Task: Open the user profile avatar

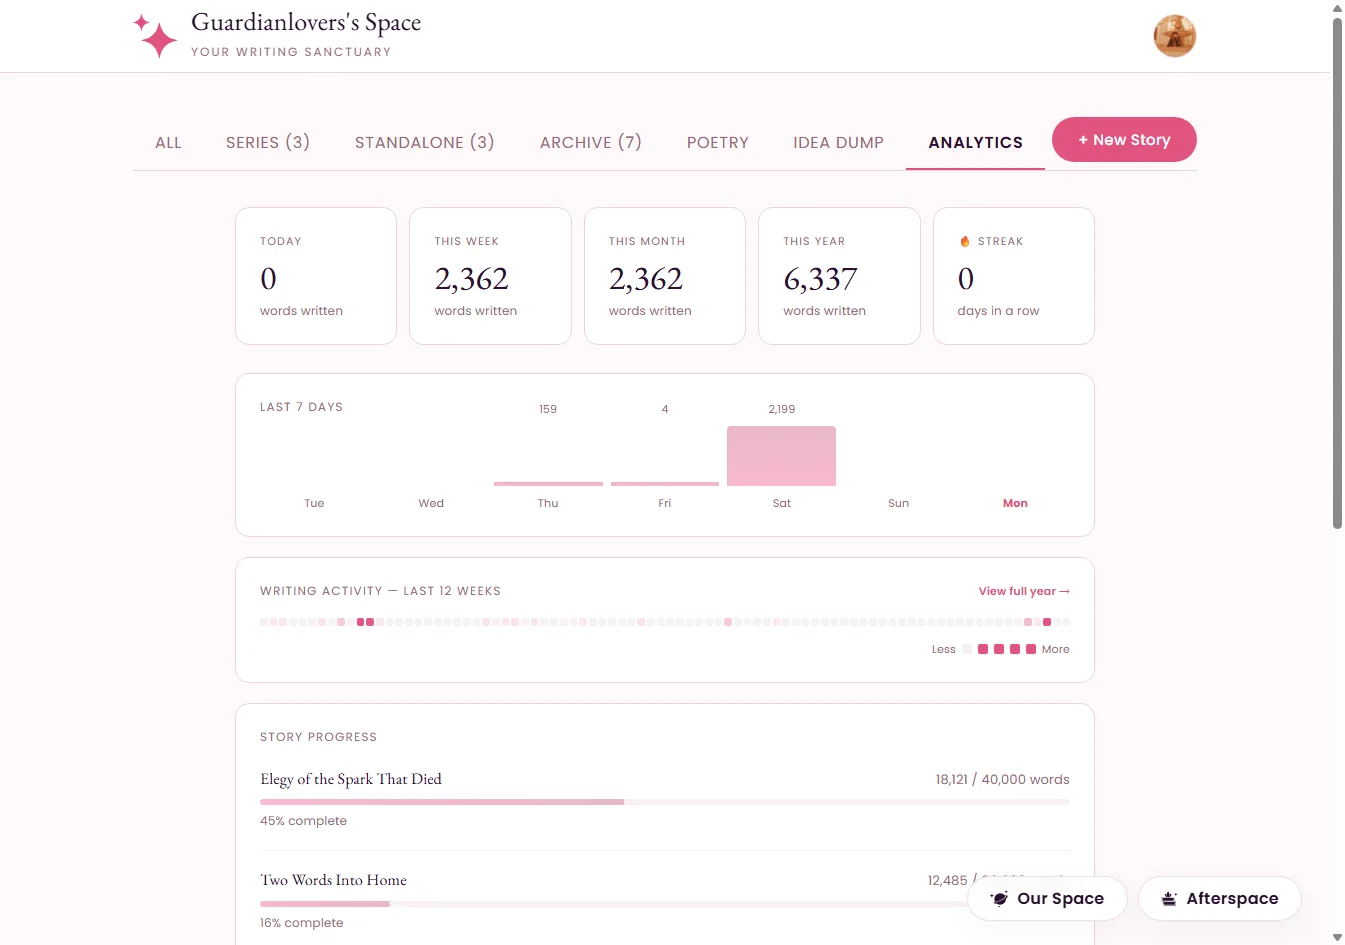Action: [x=1175, y=36]
